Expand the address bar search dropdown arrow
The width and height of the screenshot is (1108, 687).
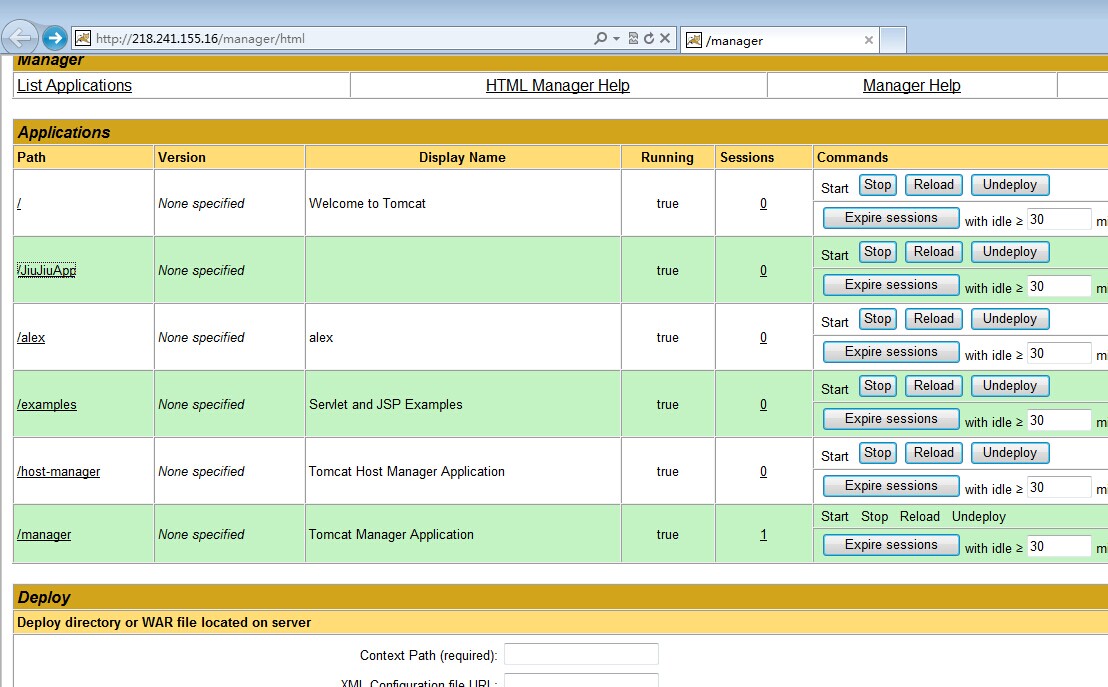pos(616,38)
